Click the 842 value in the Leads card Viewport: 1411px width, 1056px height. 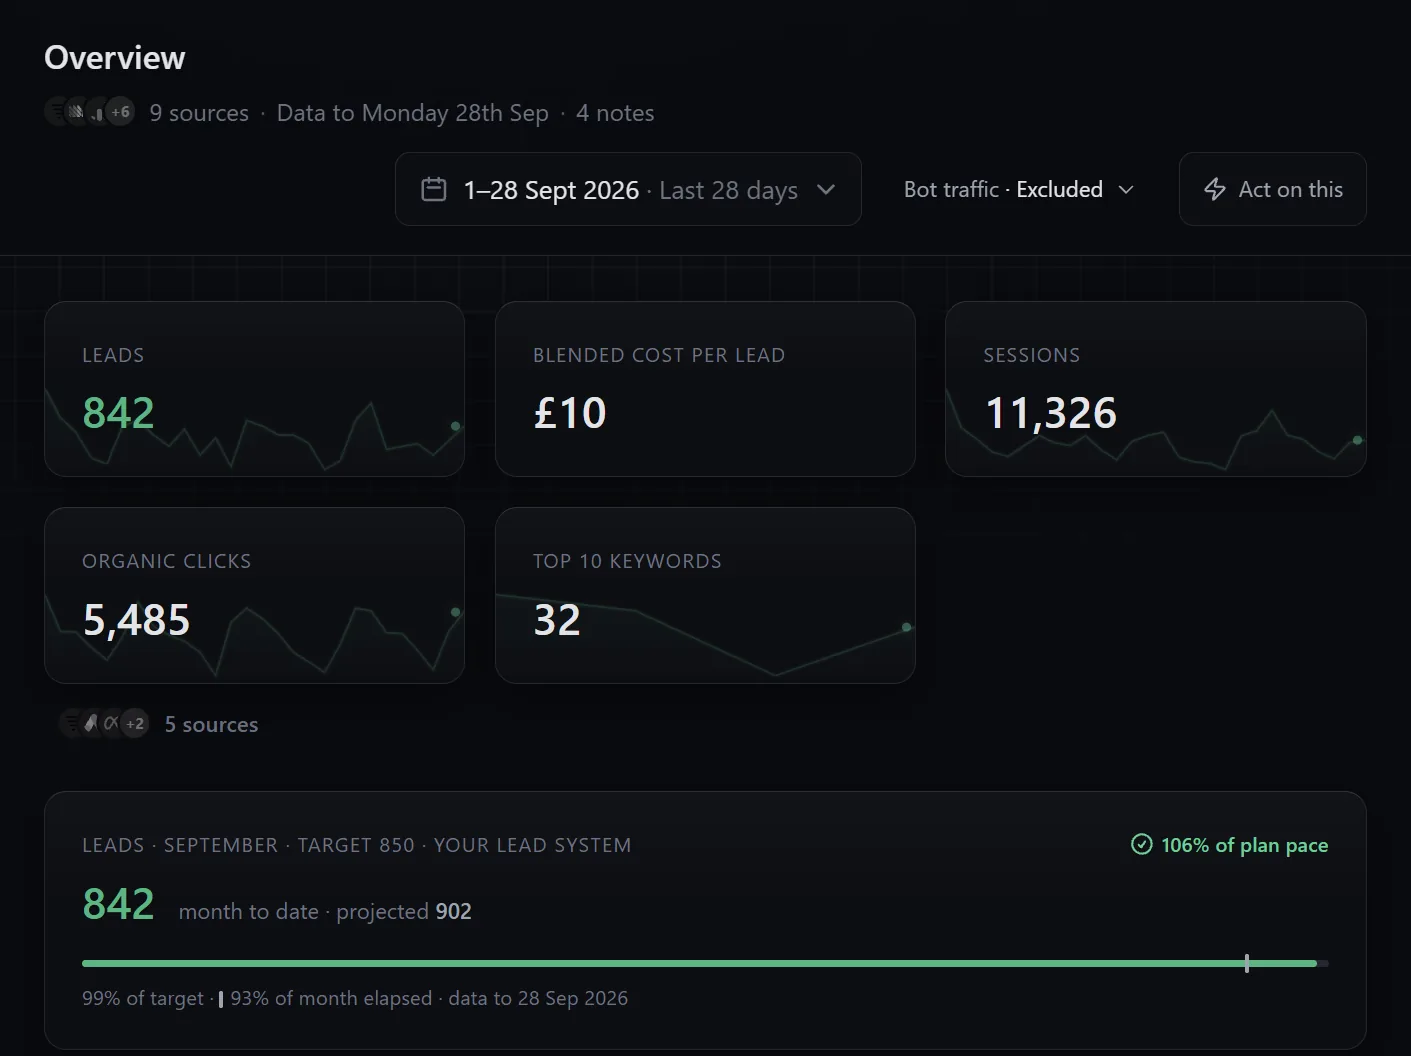(x=118, y=413)
